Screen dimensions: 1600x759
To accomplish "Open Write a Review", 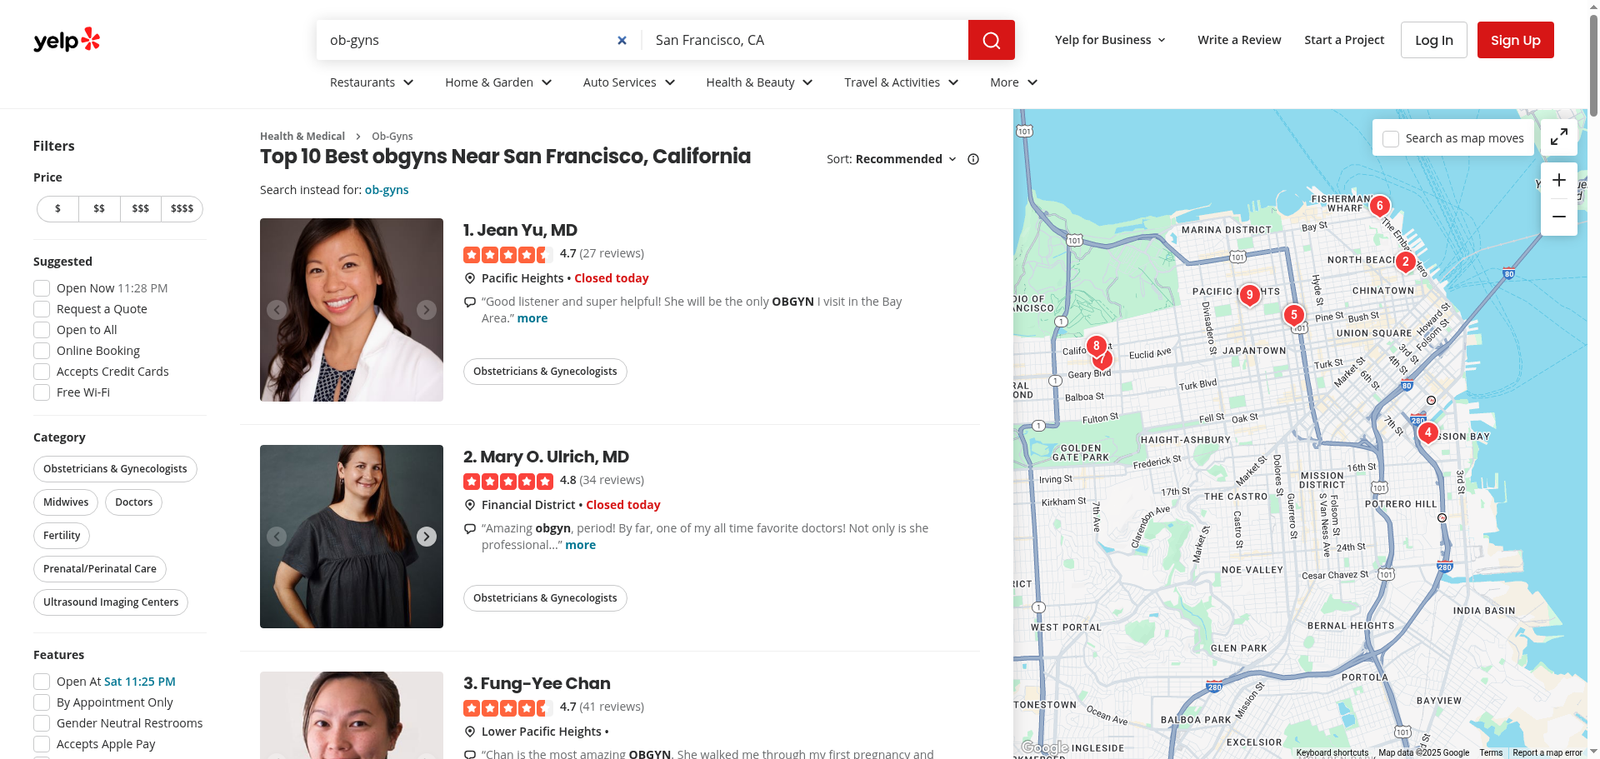I will click(1239, 40).
